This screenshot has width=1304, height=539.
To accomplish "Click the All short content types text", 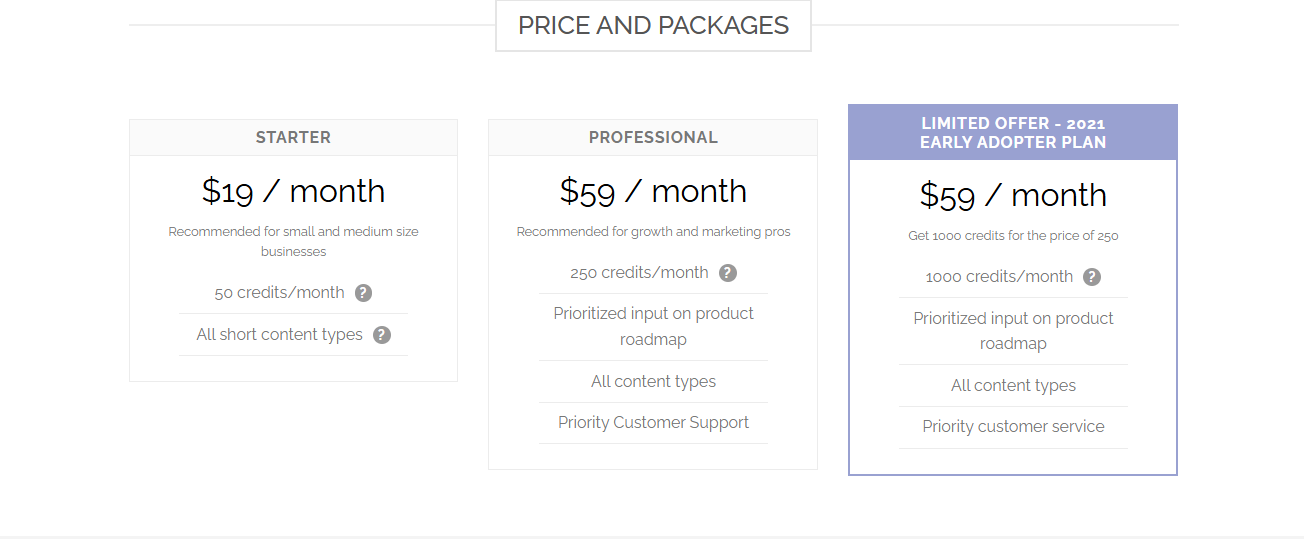I will click(x=279, y=335).
